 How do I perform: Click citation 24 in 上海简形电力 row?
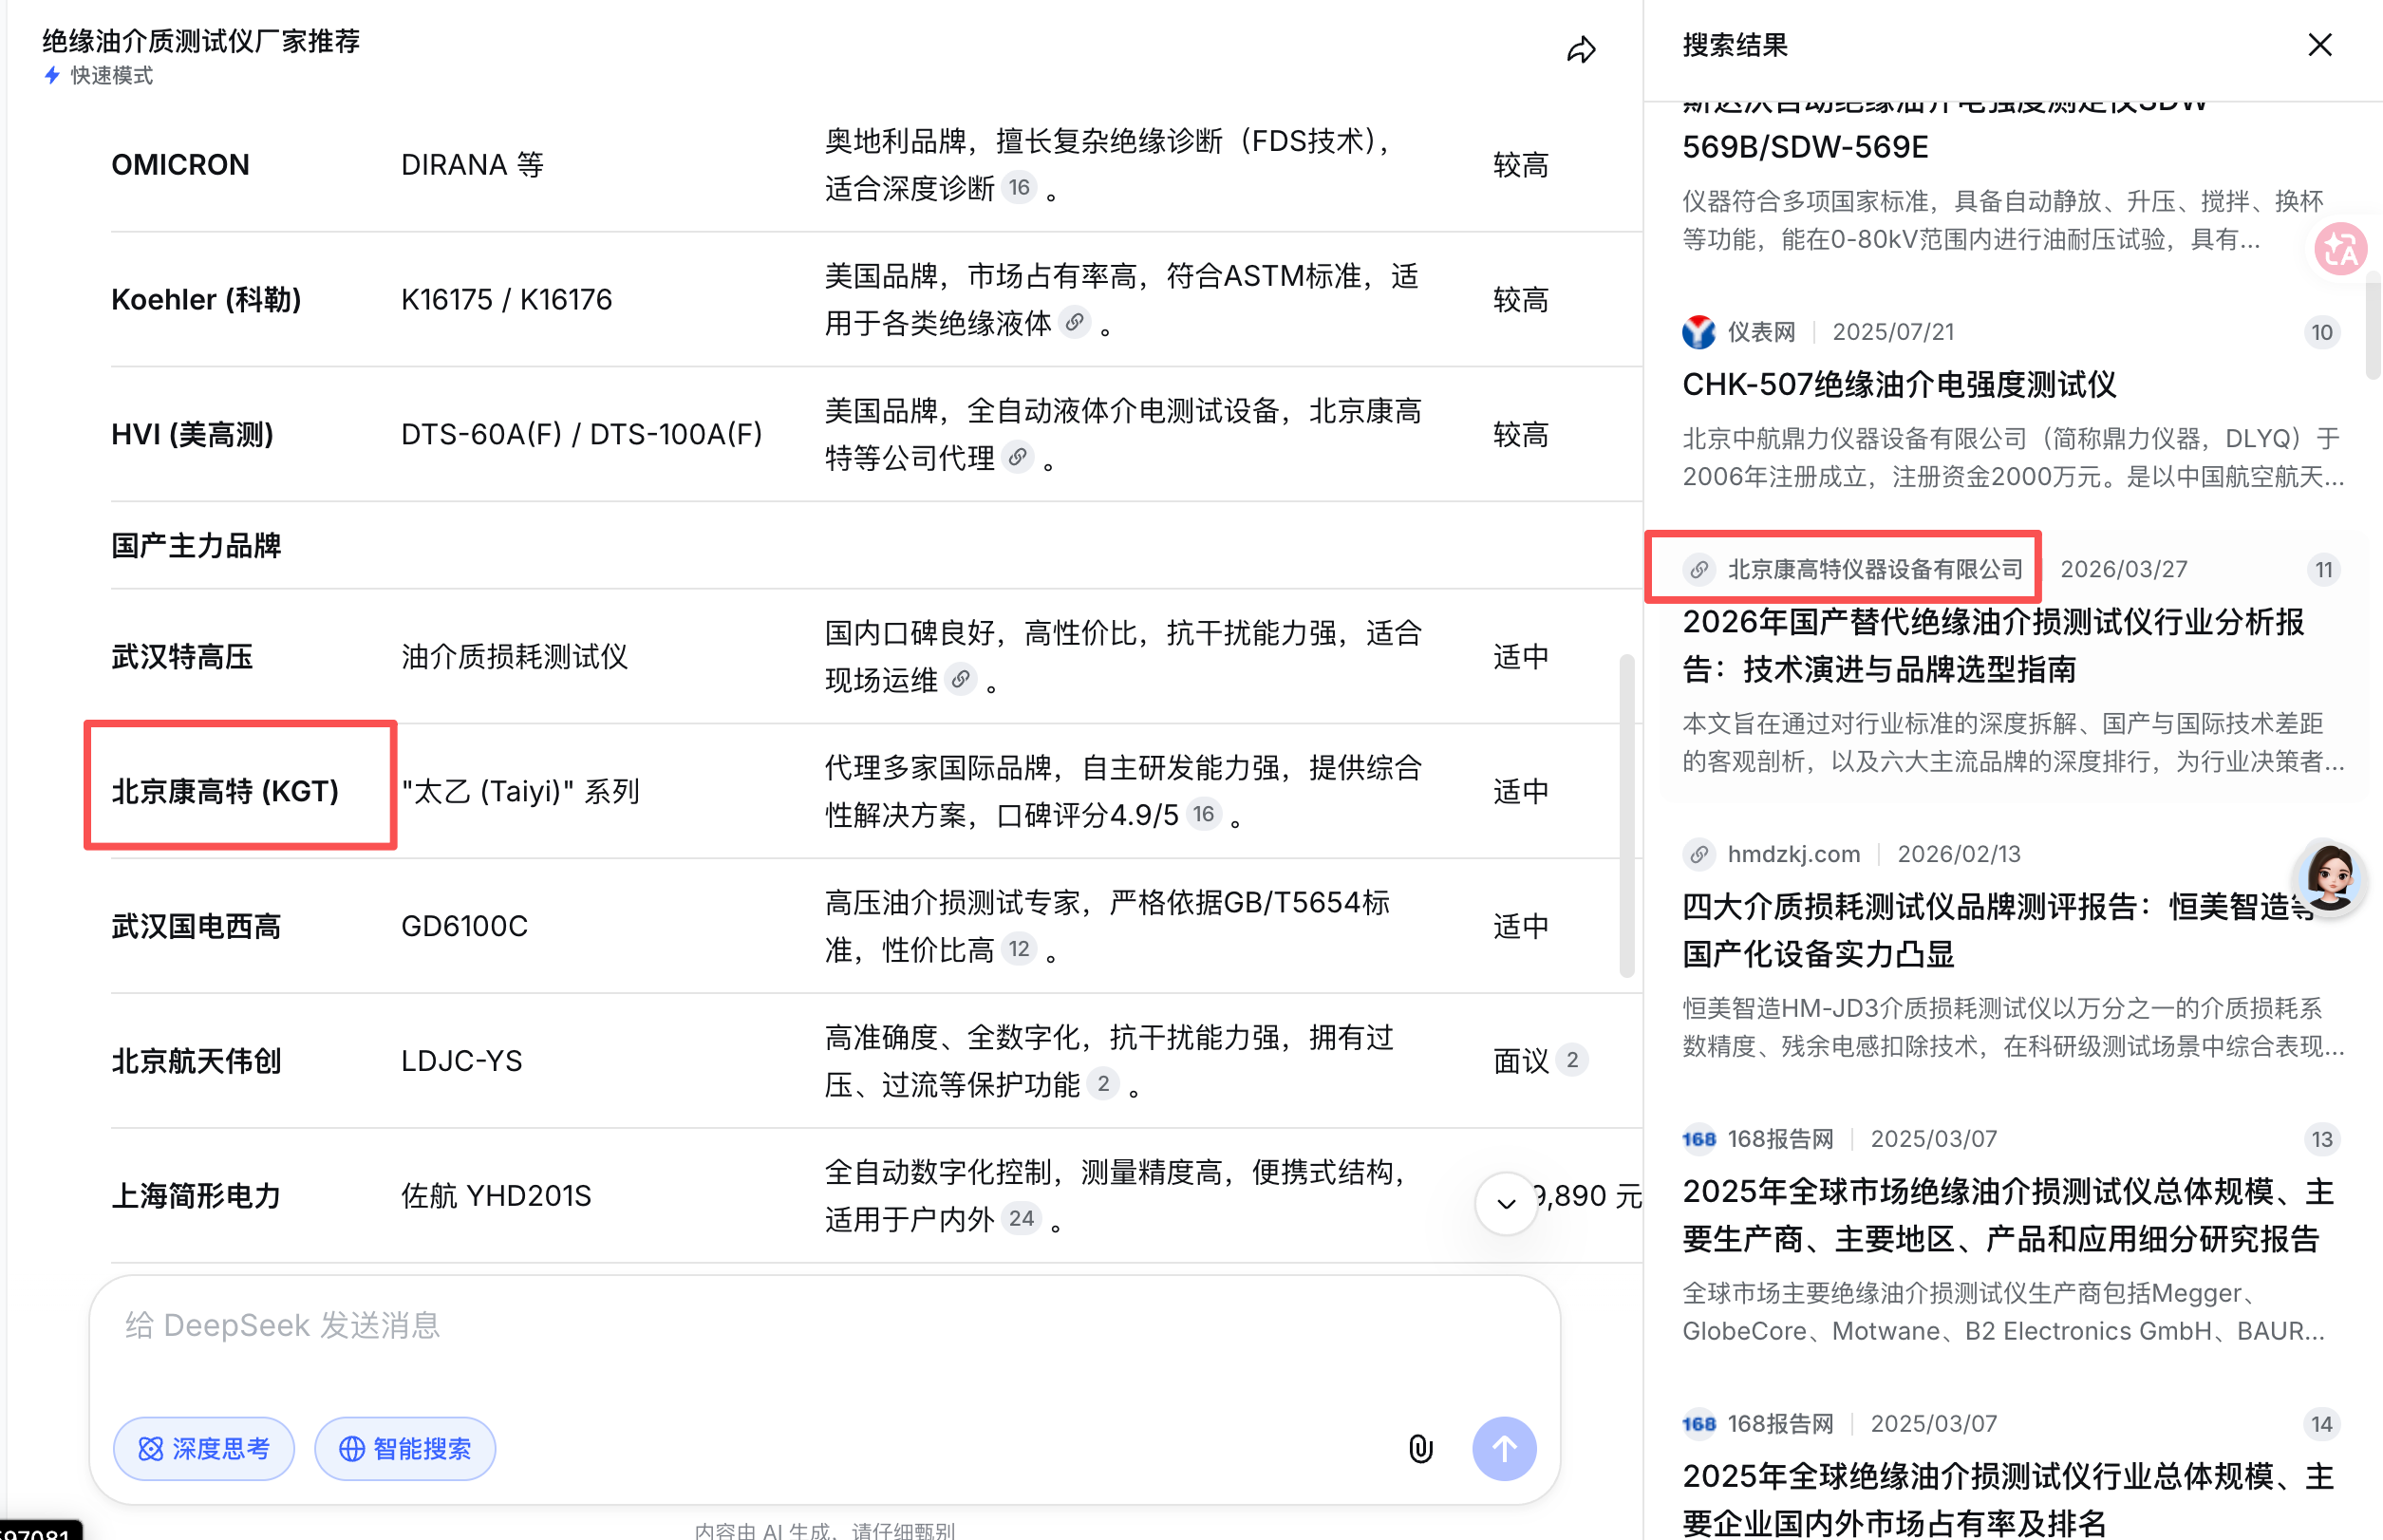pyautogui.click(x=1021, y=1218)
